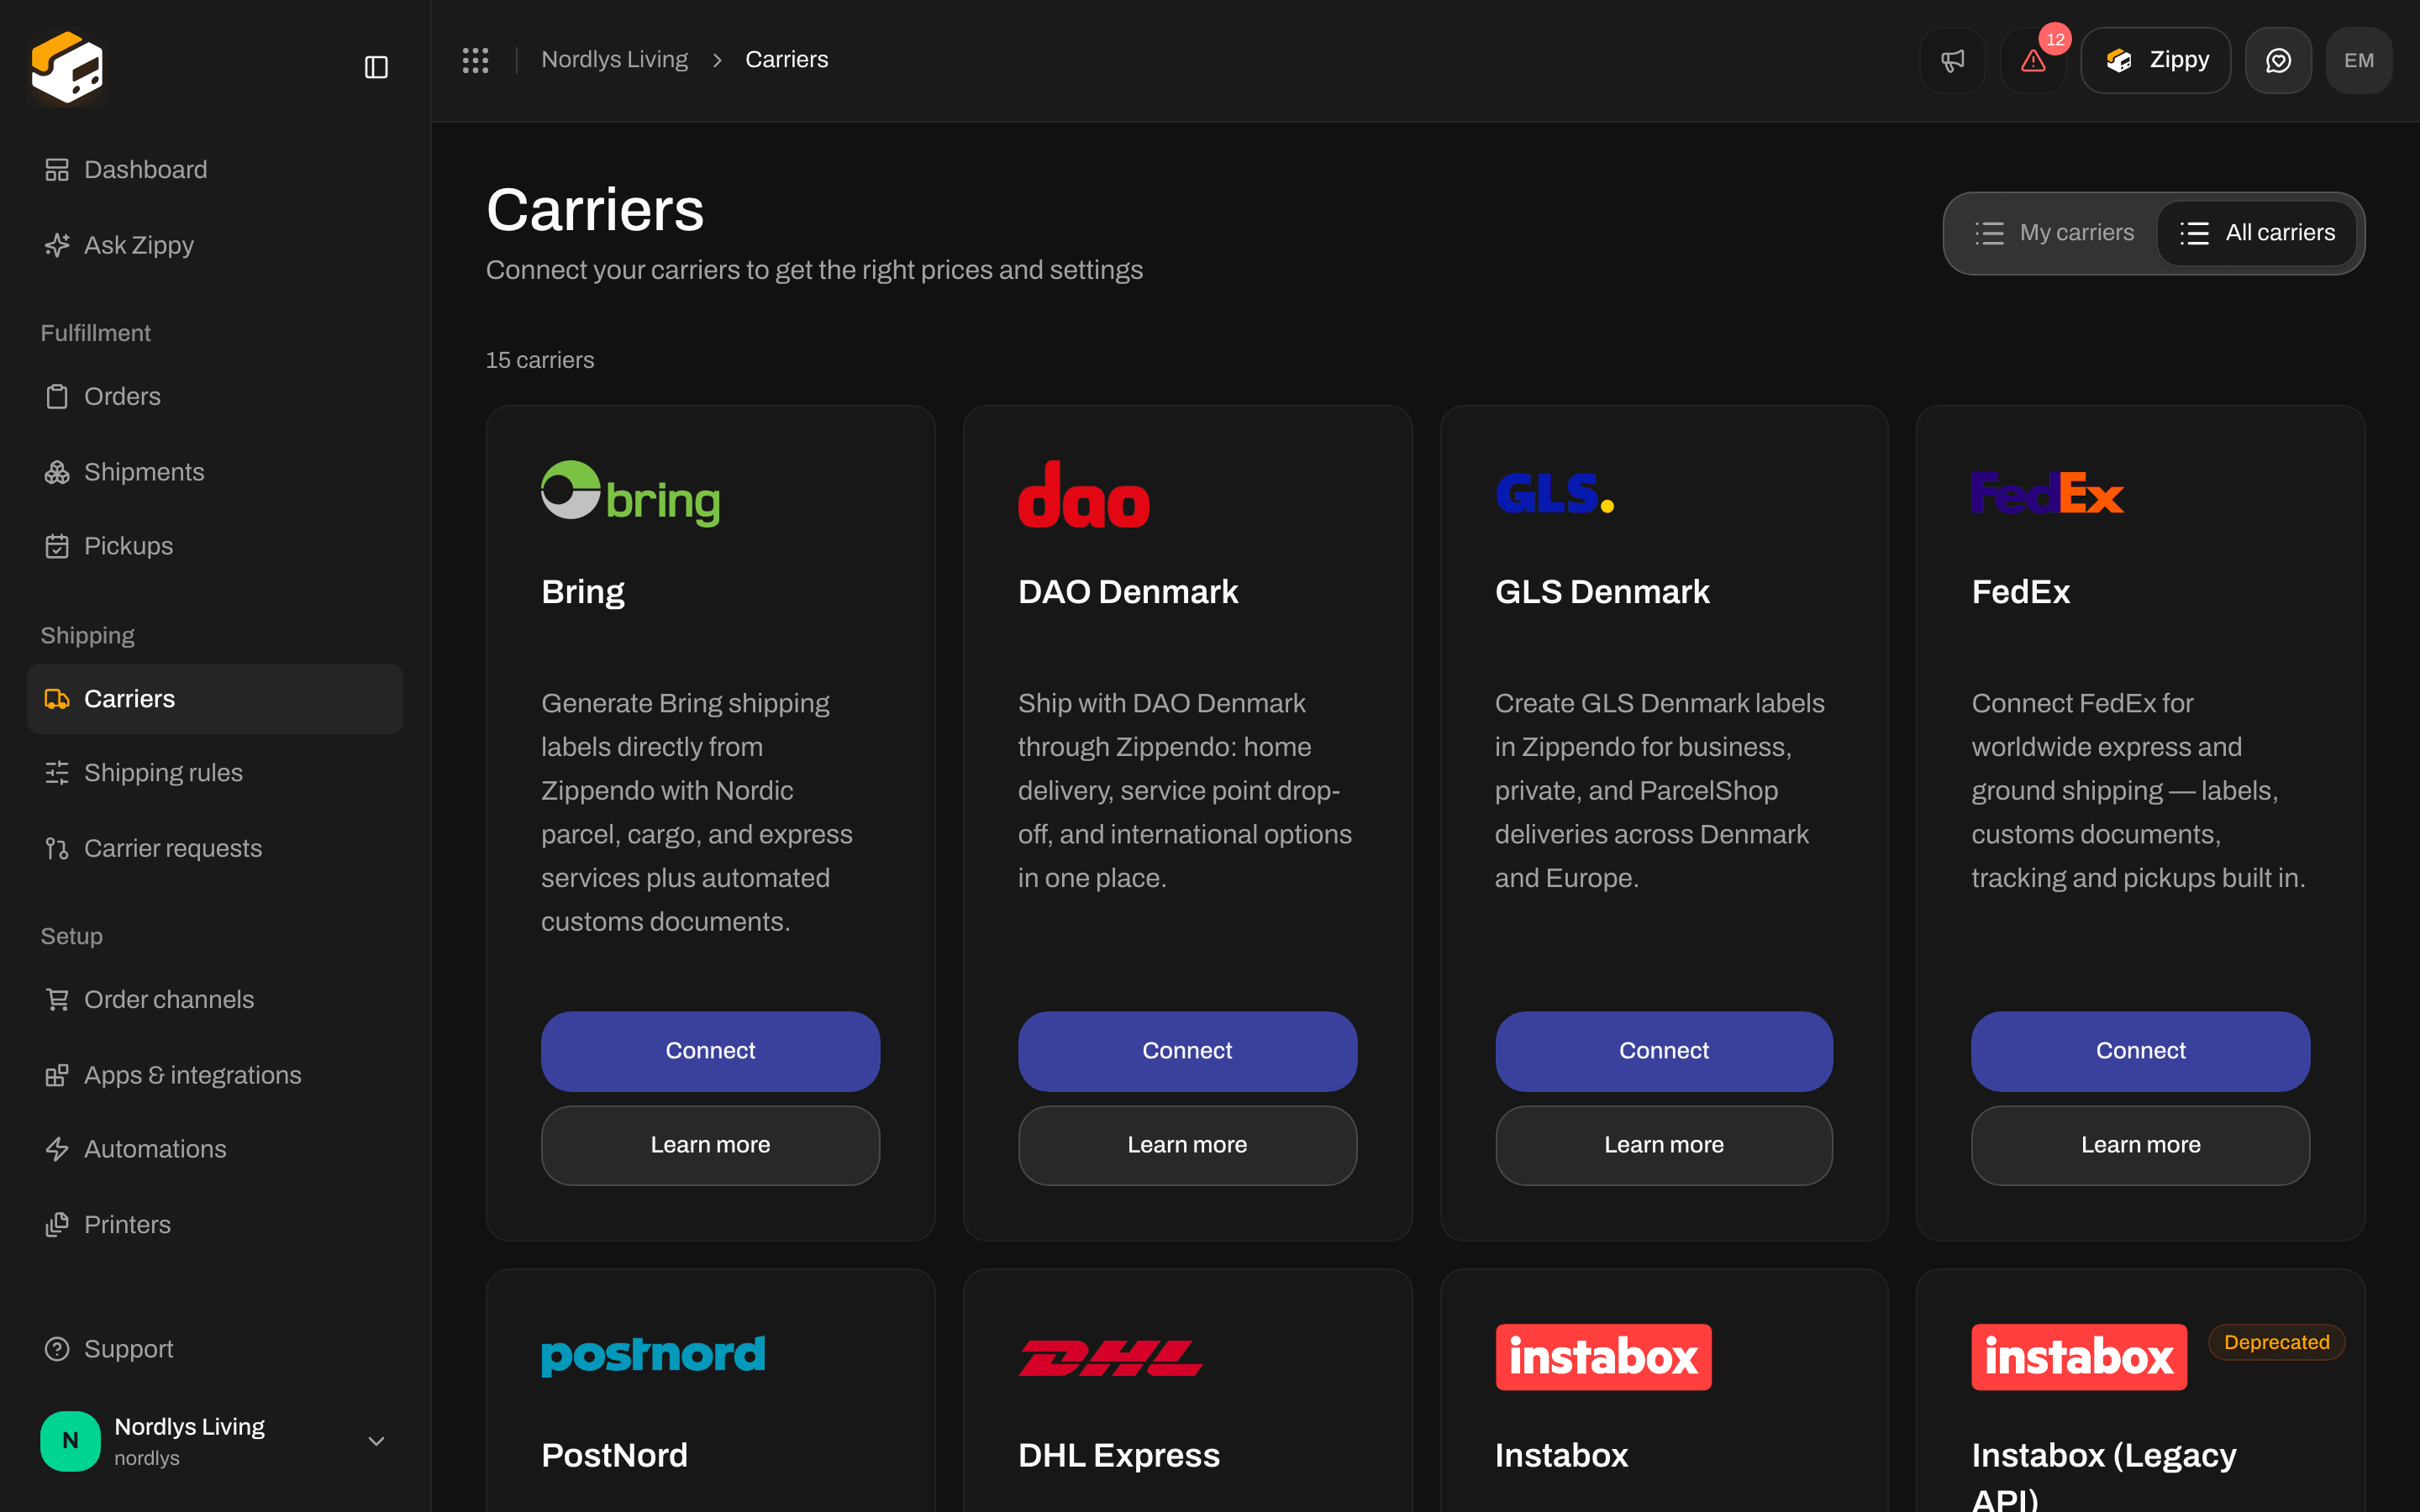Open Automations in the sidebar
This screenshot has width=2420, height=1512.
point(215,1149)
